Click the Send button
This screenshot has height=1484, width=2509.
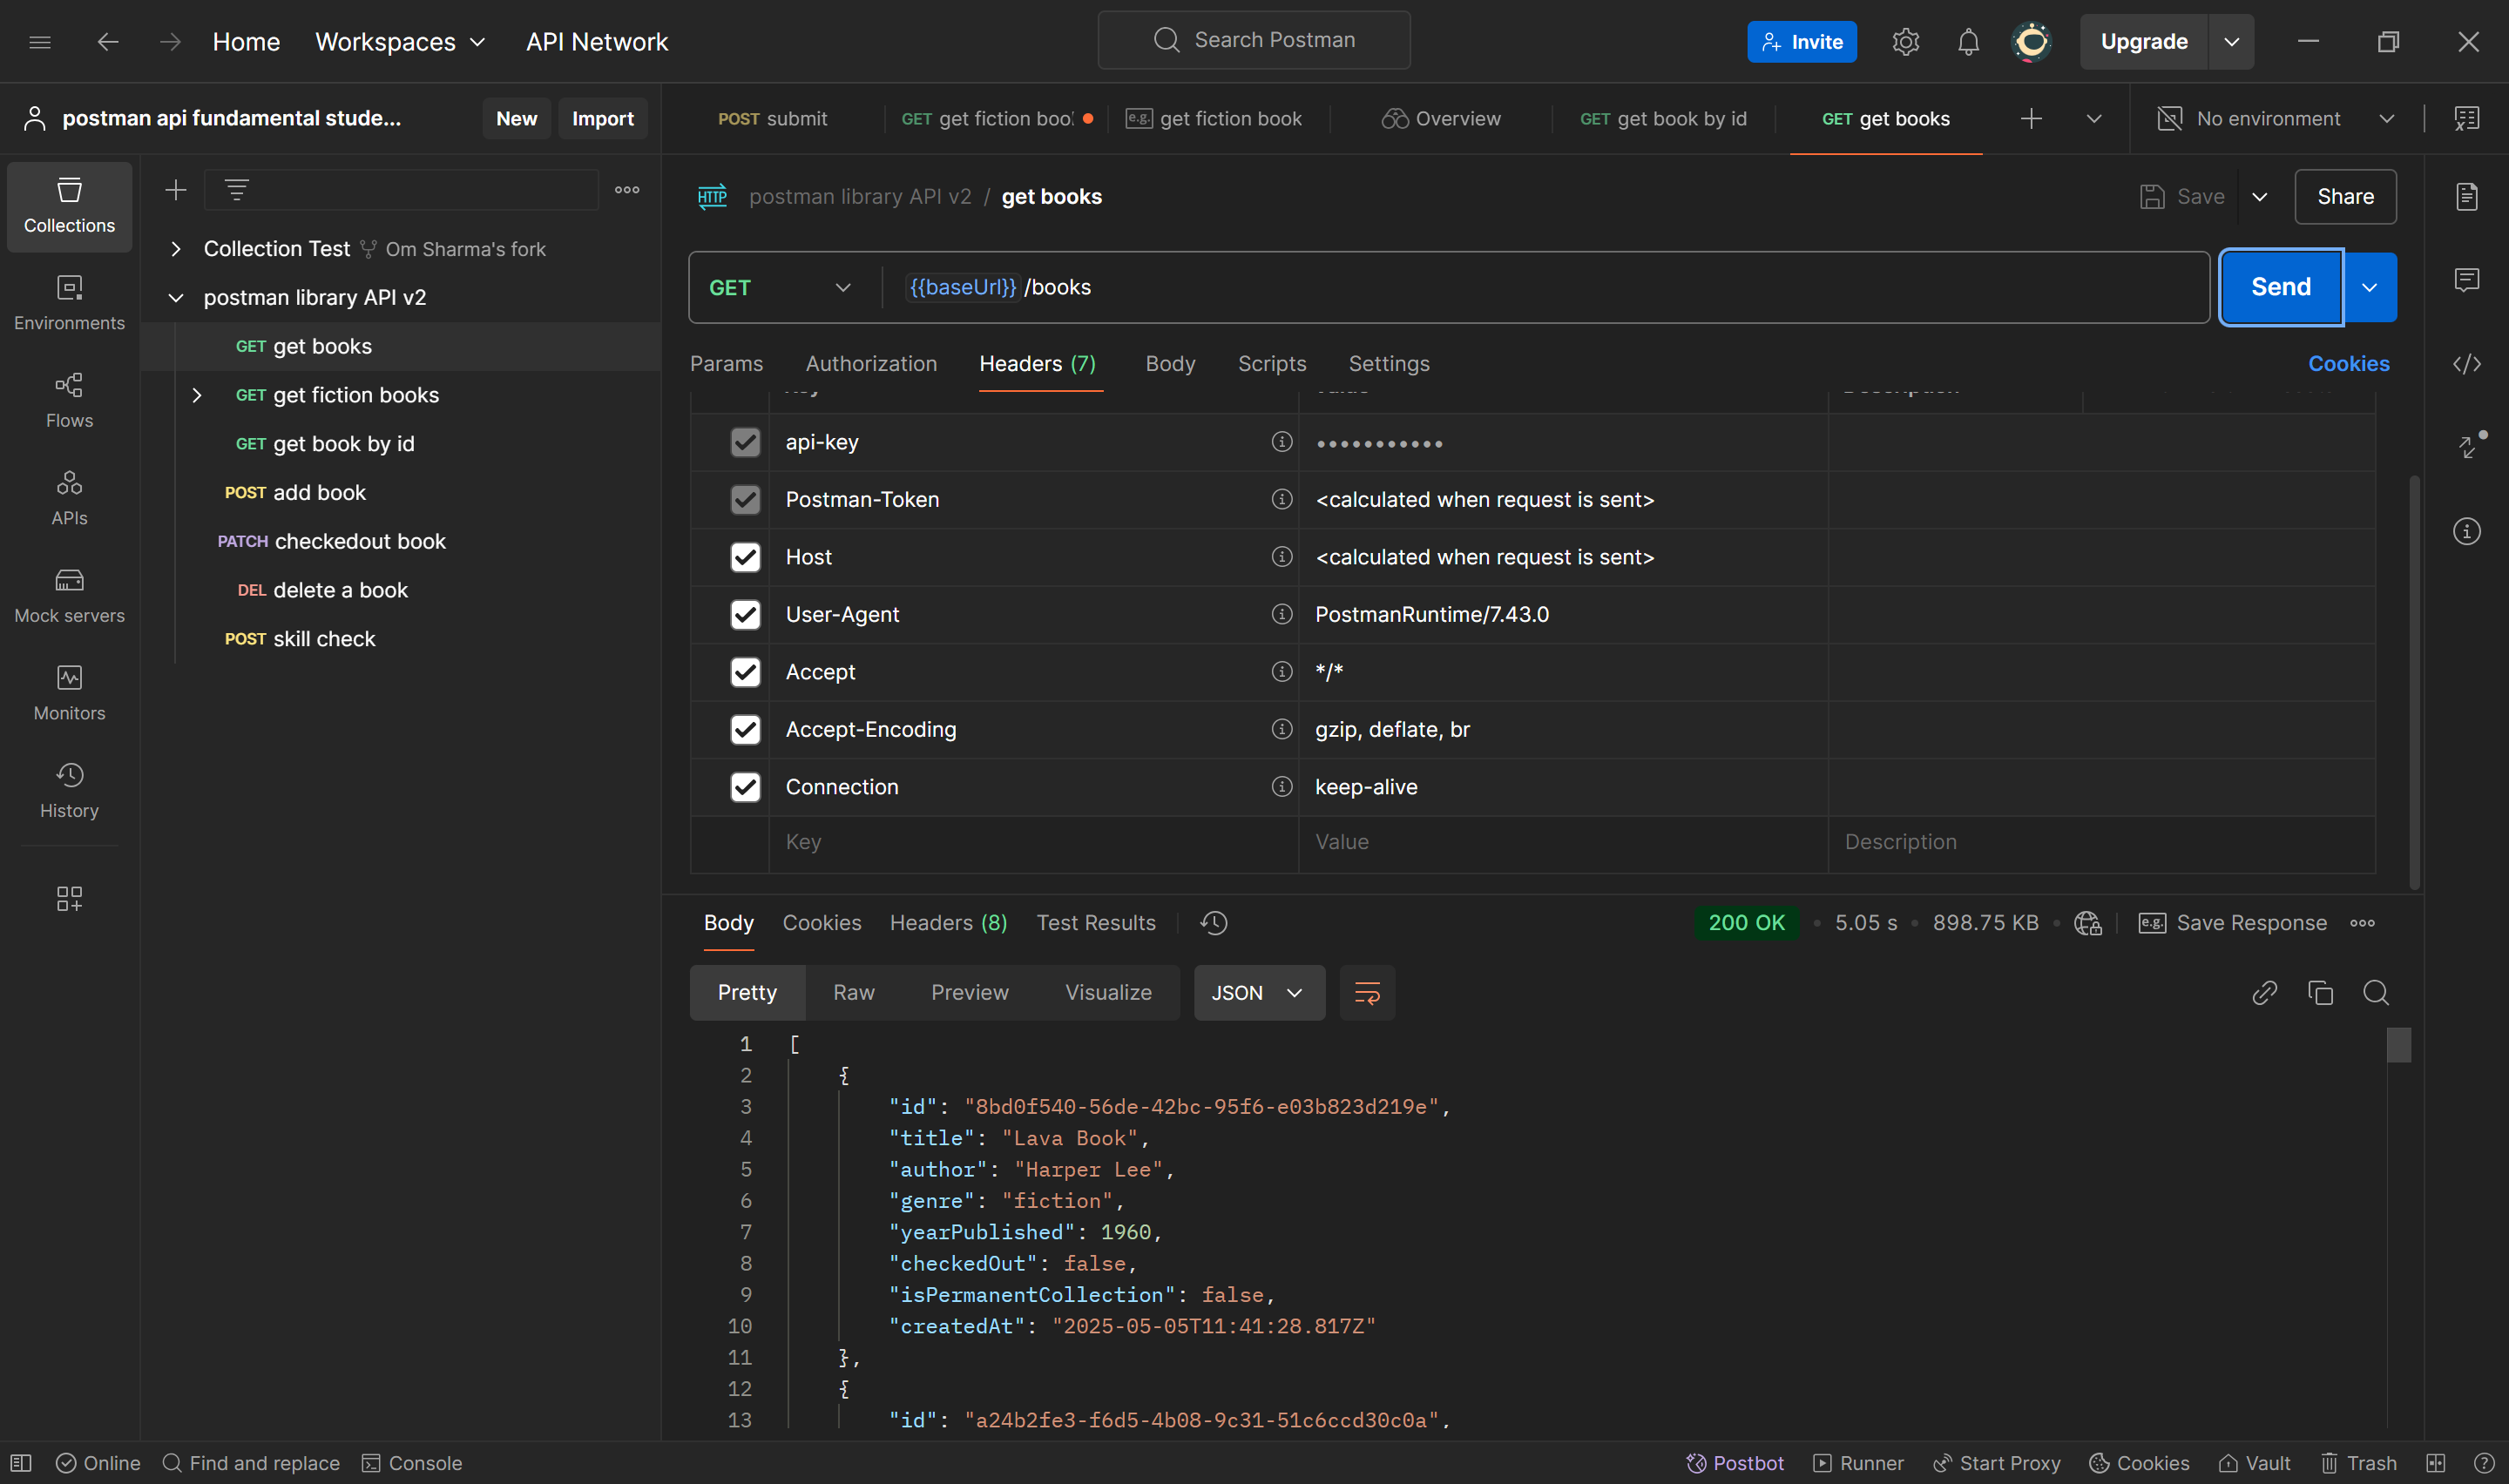(x=2280, y=287)
